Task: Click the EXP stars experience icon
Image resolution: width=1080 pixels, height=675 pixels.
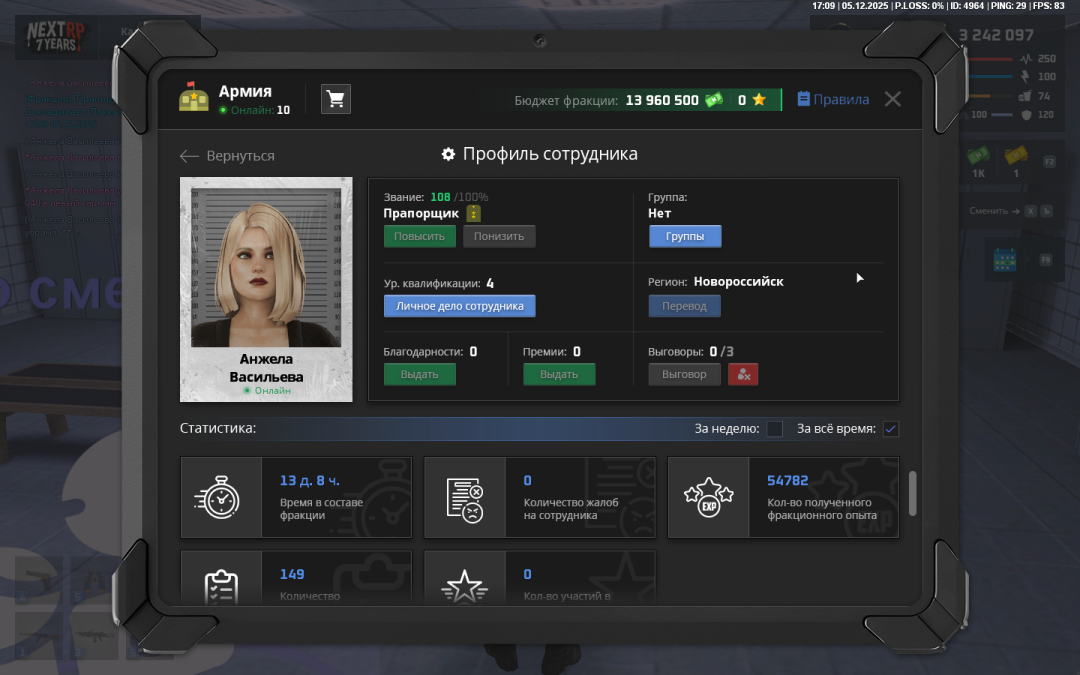Action: pos(708,498)
